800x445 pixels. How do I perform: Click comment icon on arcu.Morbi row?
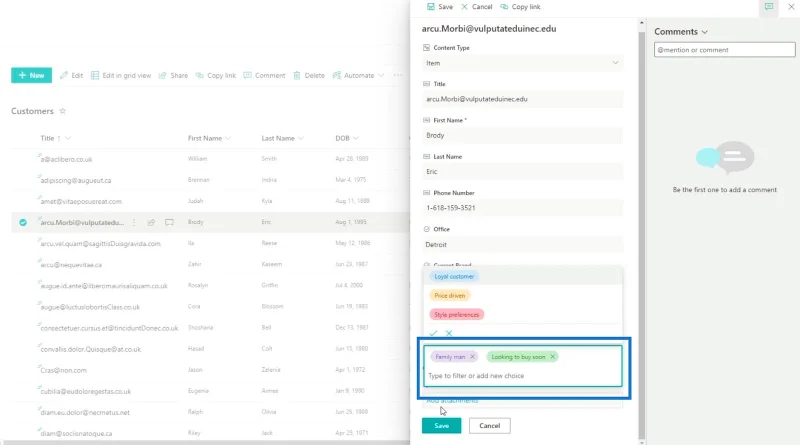click(x=169, y=222)
